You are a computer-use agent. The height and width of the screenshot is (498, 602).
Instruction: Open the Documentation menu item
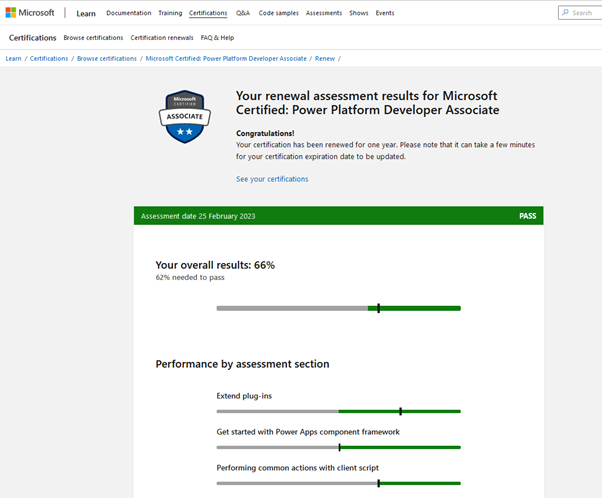click(129, 13)
